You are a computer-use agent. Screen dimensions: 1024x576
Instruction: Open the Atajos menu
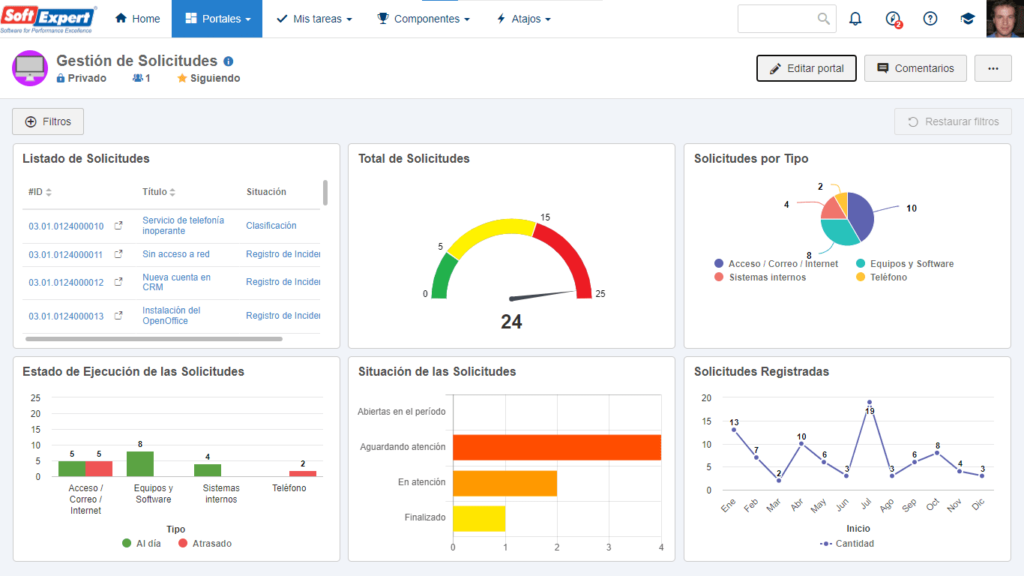click(524, 19)
